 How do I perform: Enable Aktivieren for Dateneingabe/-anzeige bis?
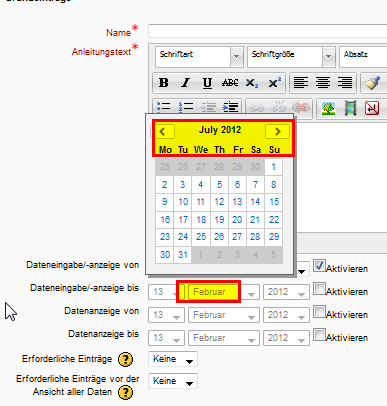319,289
